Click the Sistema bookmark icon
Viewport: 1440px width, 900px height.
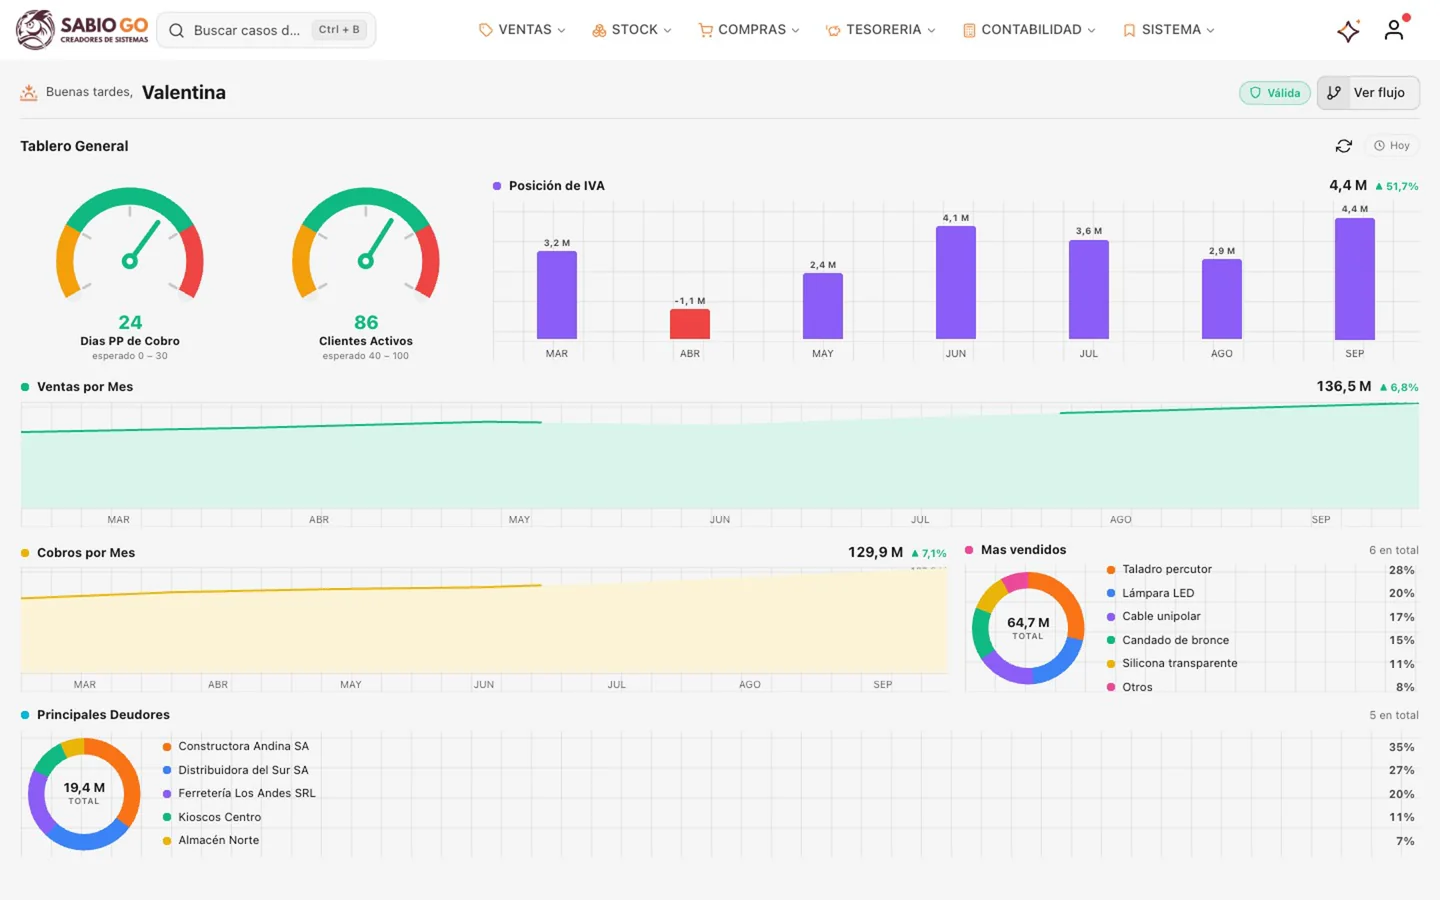click(1129, 30)
